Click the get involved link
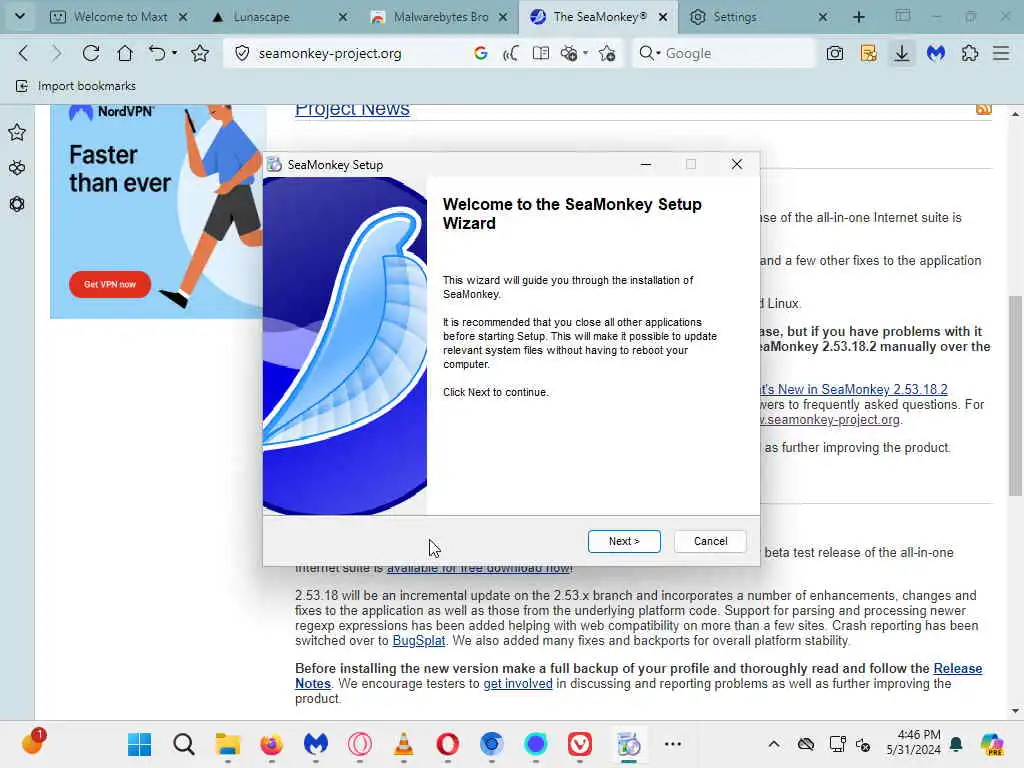The width and height of the screenshot is (1024, 768). [x=518, y=684]
